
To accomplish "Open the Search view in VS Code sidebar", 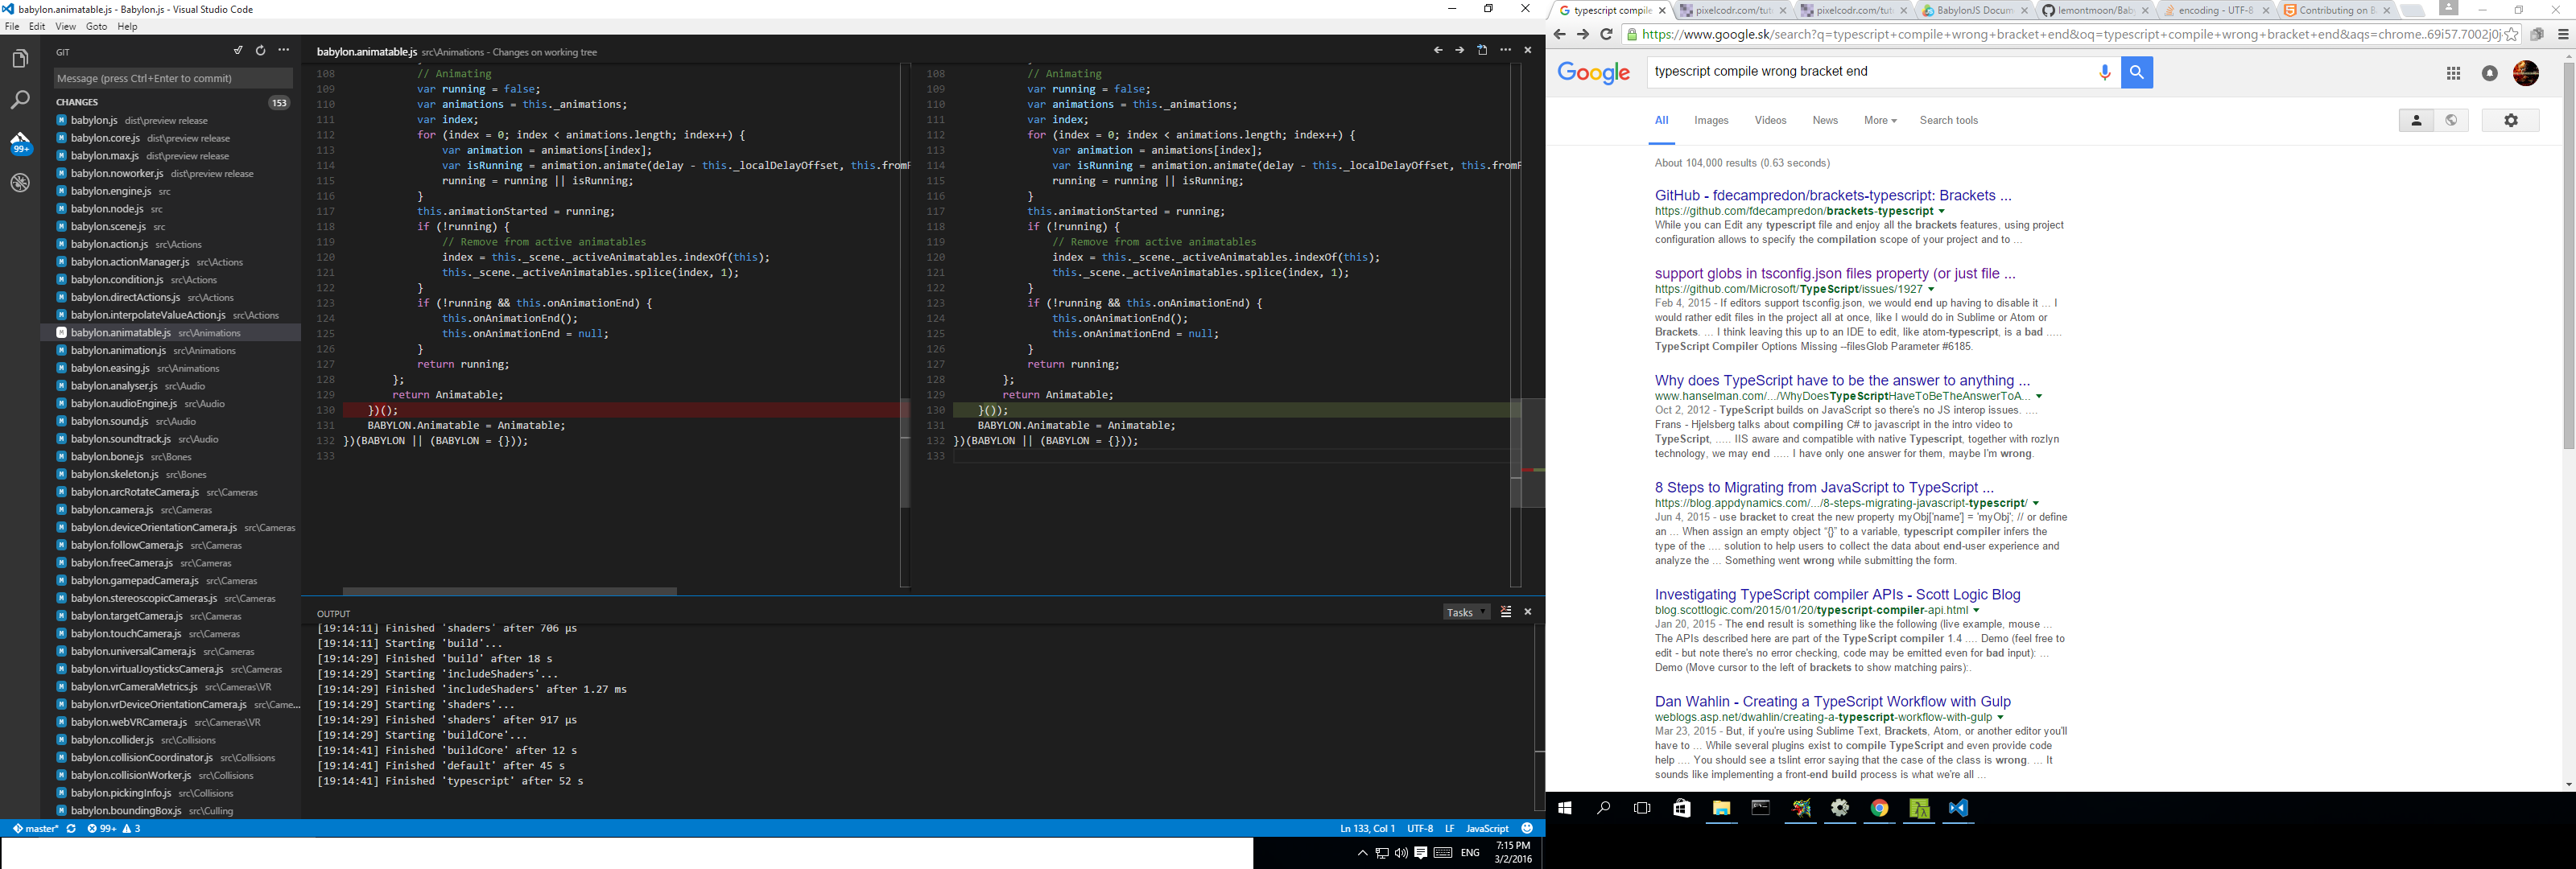I will [20, 101].
